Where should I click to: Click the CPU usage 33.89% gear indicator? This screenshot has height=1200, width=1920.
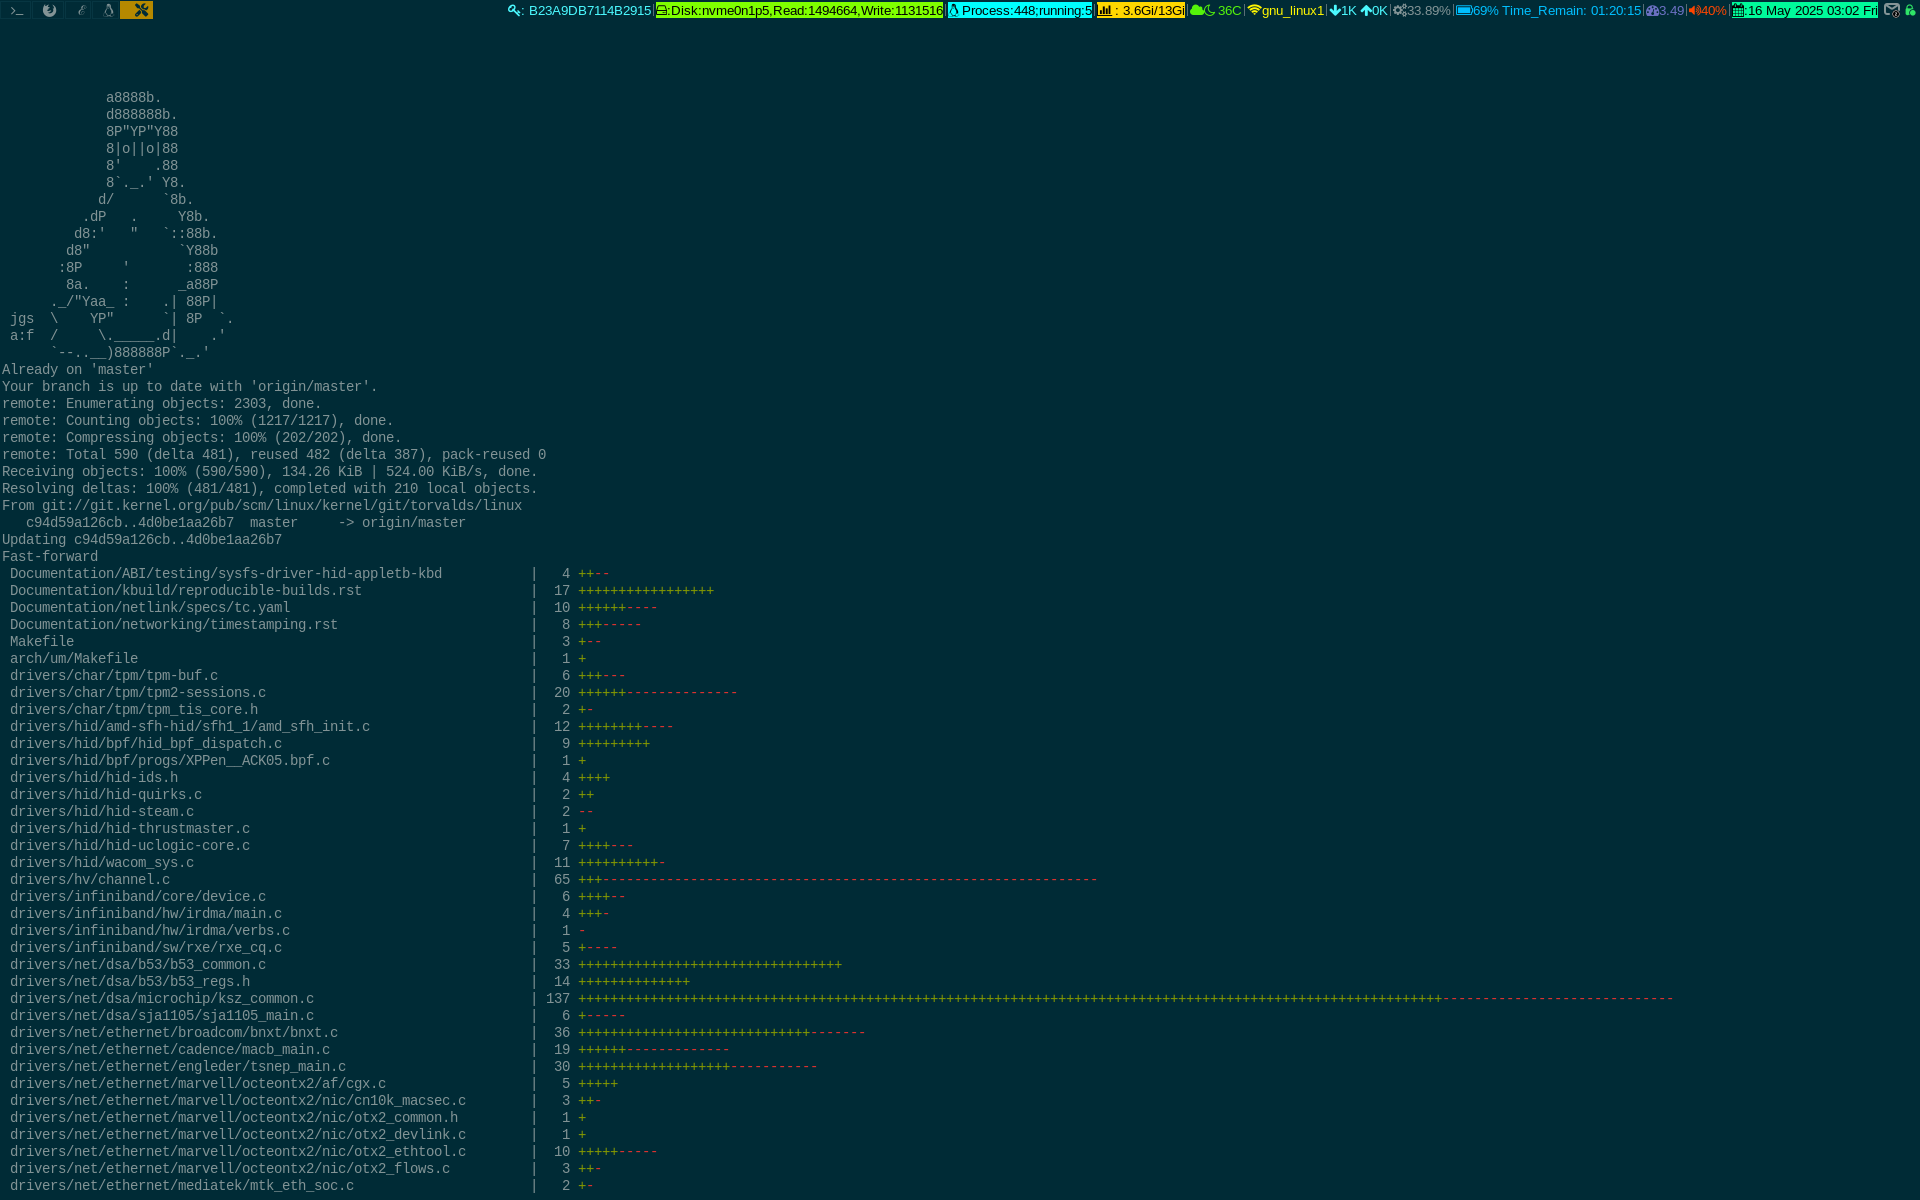[1421, 11]
